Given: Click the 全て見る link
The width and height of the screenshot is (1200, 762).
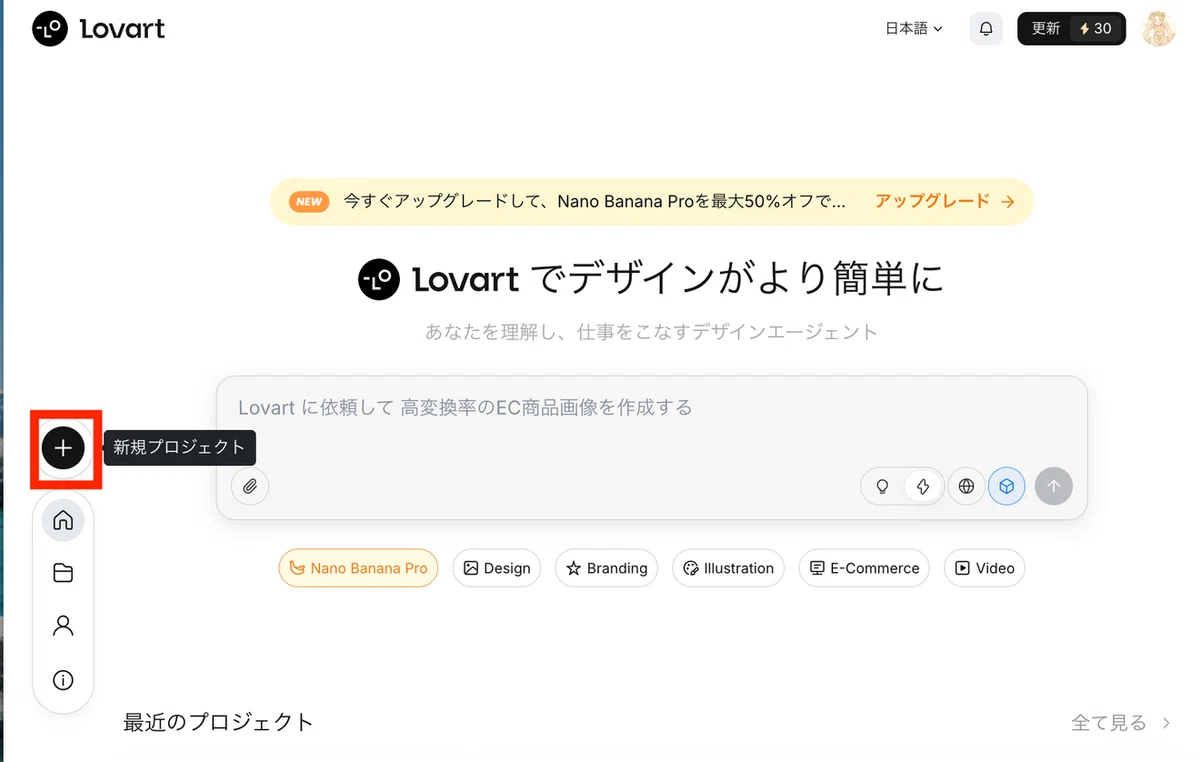Looking at the screenshot, I should coord(1109,723).
